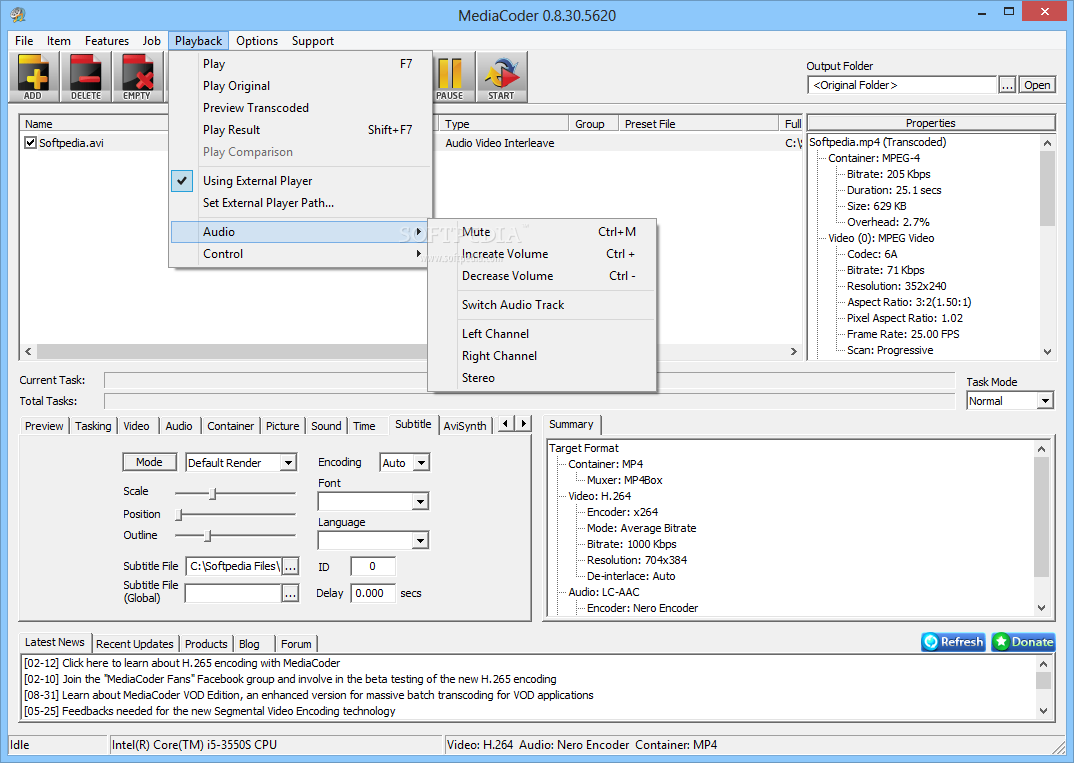The width and height of the screenshot is (1074, 763).
Task: Switch to the Container tab
Action: coord(230,425)
